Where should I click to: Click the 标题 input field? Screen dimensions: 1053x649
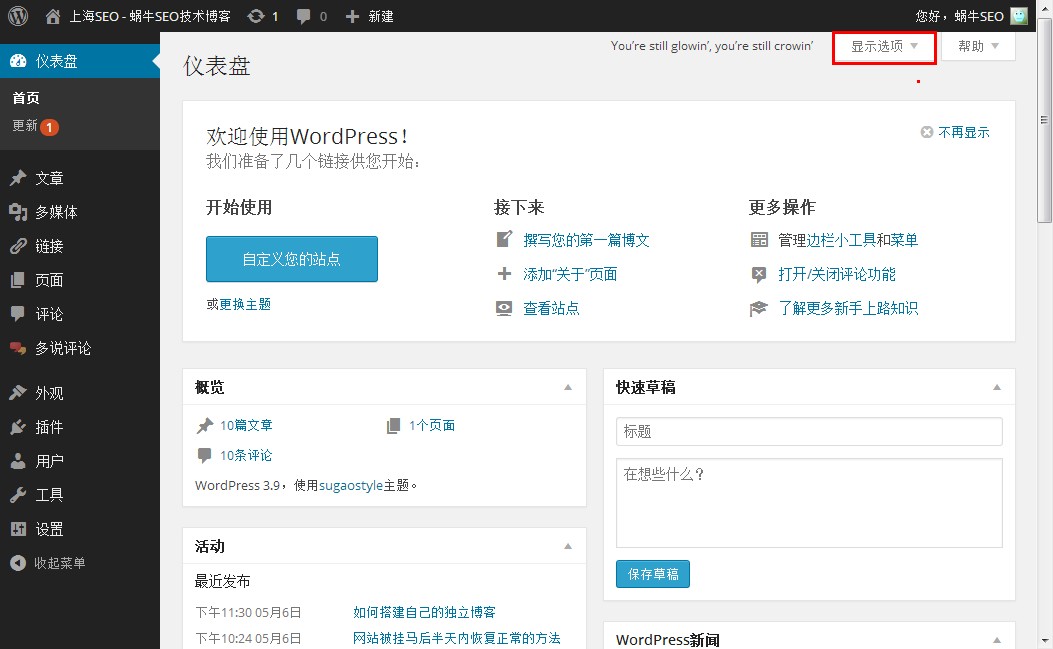(x=809, y=431)
